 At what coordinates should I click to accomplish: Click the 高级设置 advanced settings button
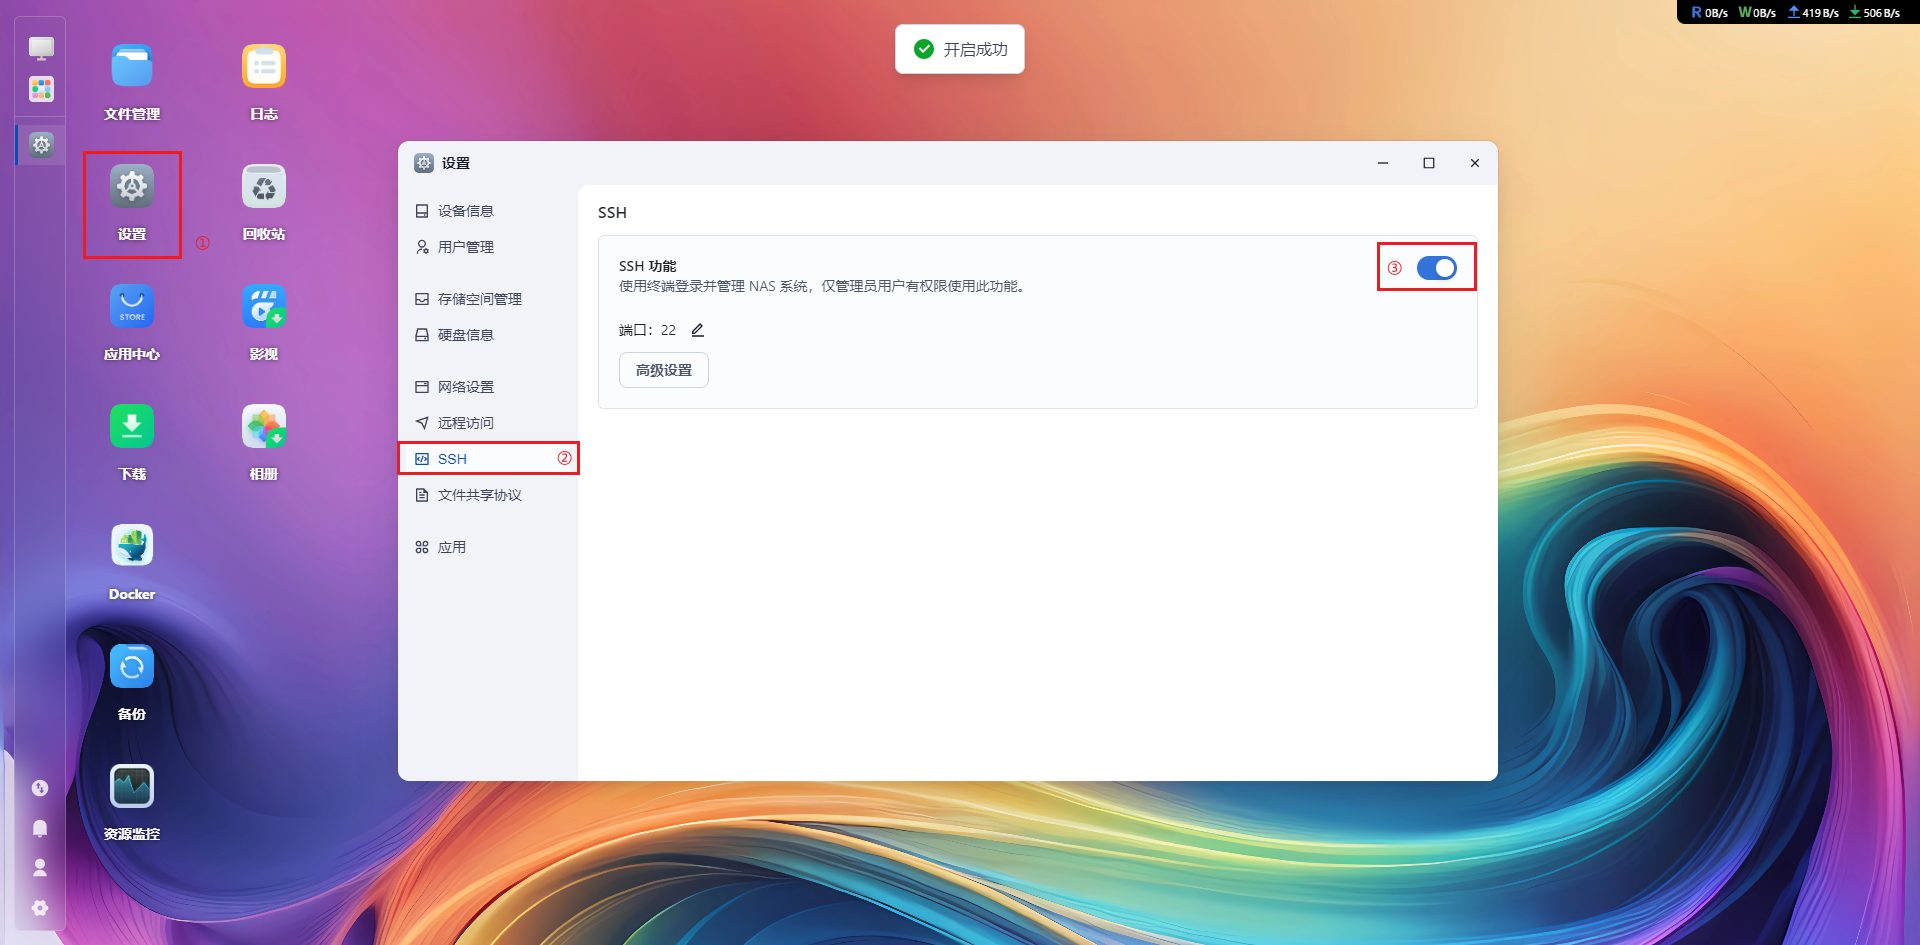pos(664,370)
